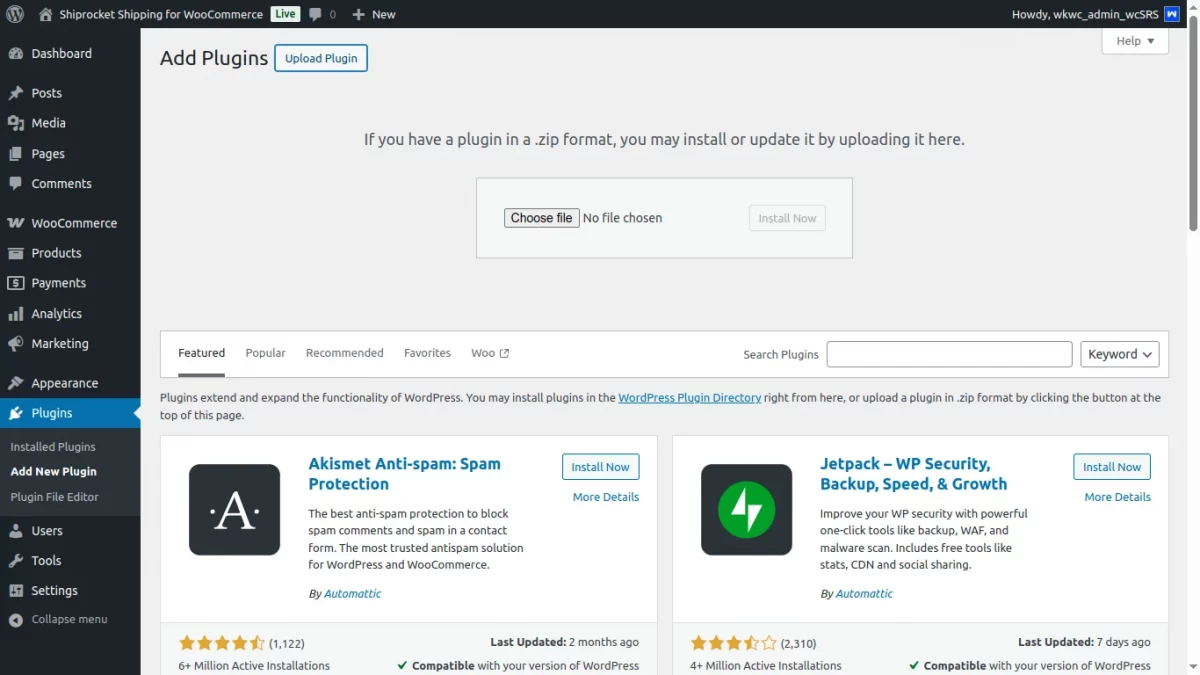The width and height of the screenshot is (1200, 675).
Task: Install the Akismet Anti-spam plugin
Action: [x=600, y=467]
